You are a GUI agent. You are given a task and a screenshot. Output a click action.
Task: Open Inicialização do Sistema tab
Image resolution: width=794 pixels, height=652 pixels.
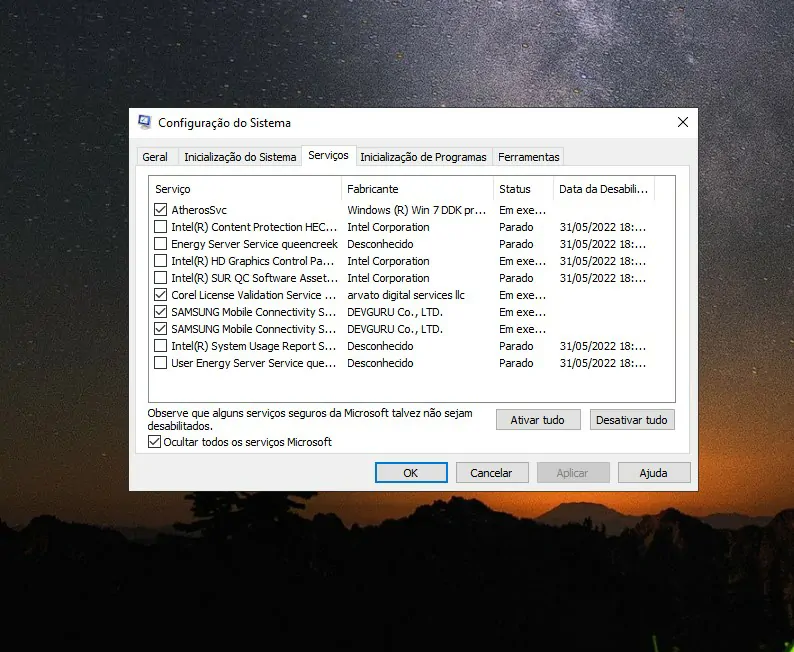click(x=240, y=157)
